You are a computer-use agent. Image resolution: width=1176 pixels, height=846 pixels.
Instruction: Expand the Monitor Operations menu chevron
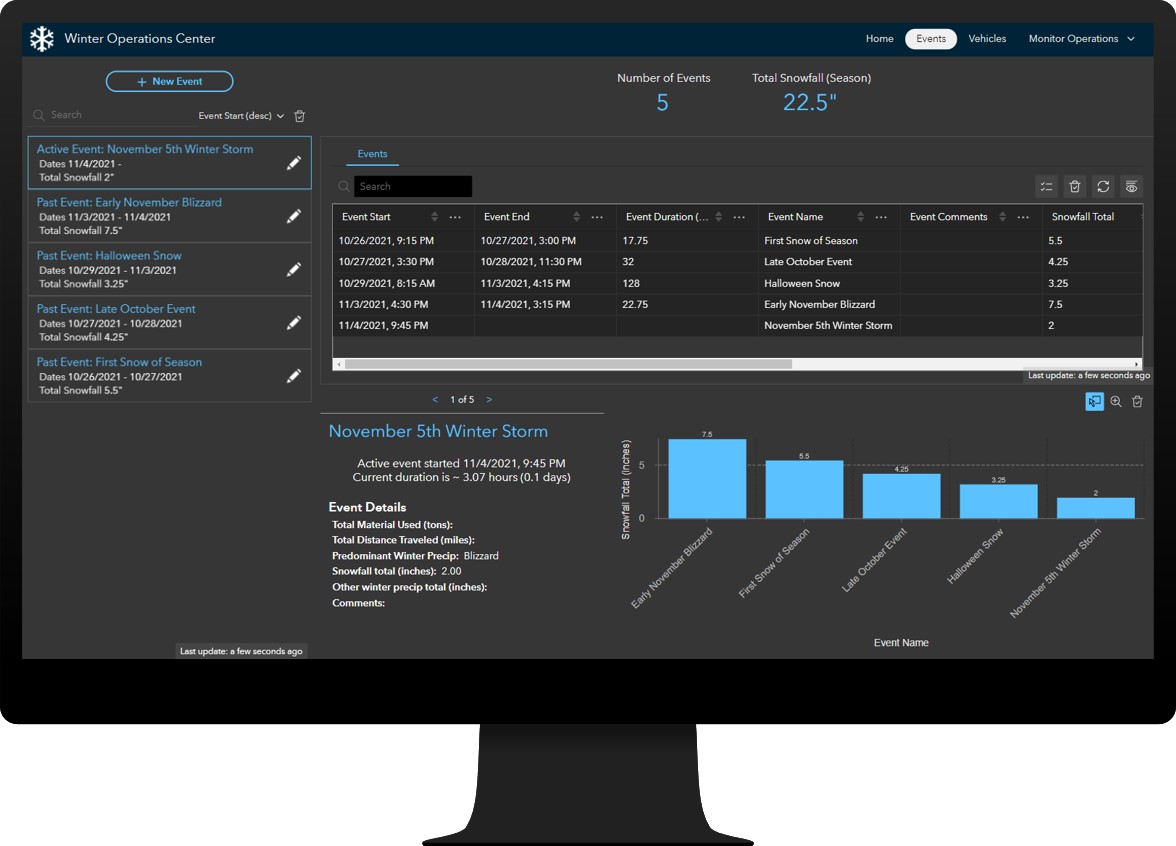click(x=1131, y=38)
